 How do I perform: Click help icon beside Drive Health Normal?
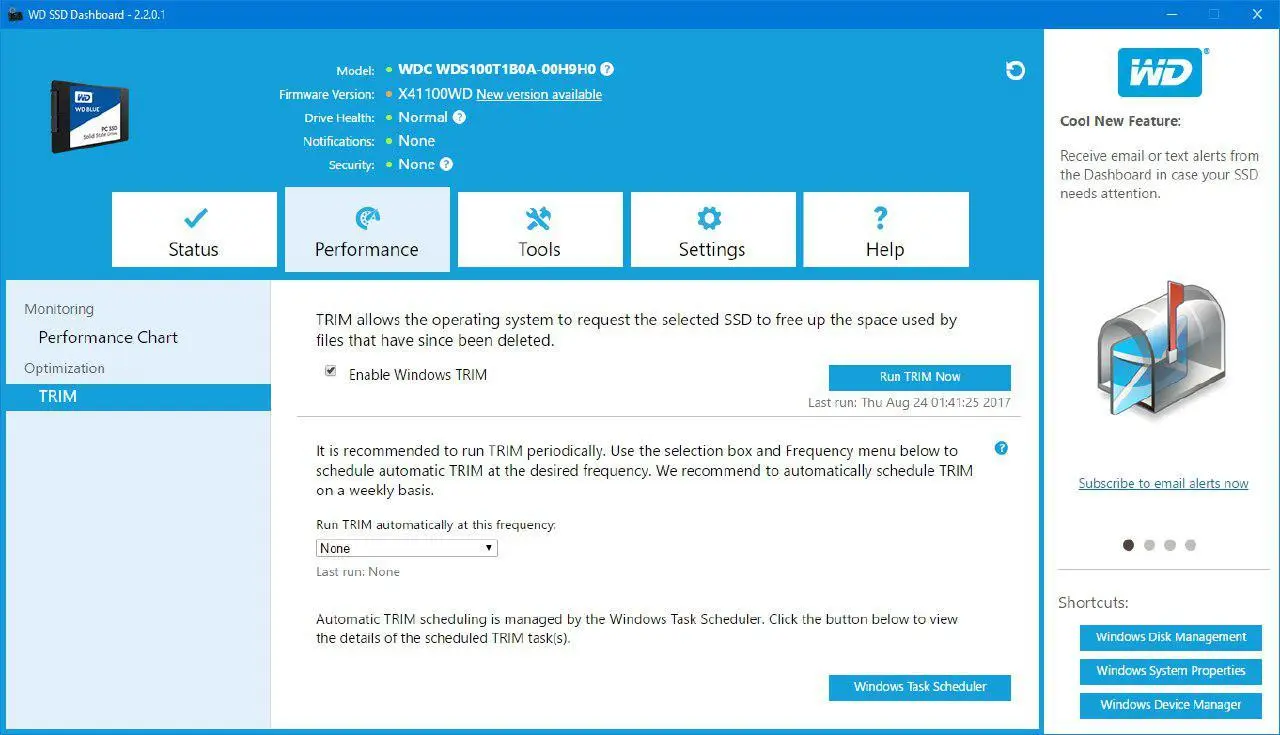[x=459, y=117]
